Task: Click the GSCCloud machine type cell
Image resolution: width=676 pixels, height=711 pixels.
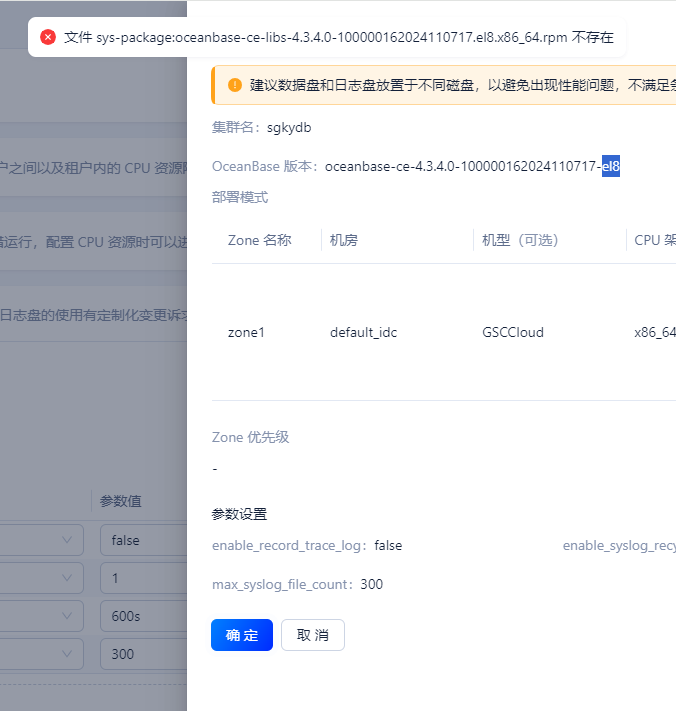Action: click(x=513, y=332)
